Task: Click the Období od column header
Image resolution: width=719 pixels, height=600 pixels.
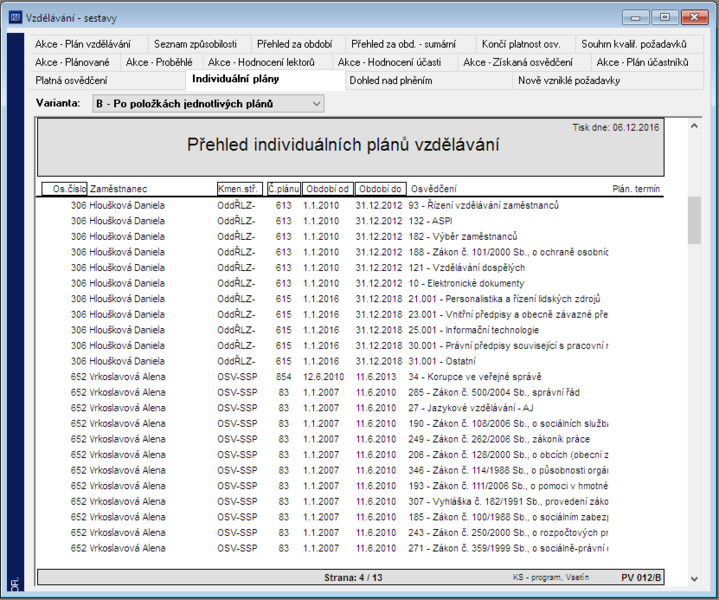Action: [x=327, y=189]
